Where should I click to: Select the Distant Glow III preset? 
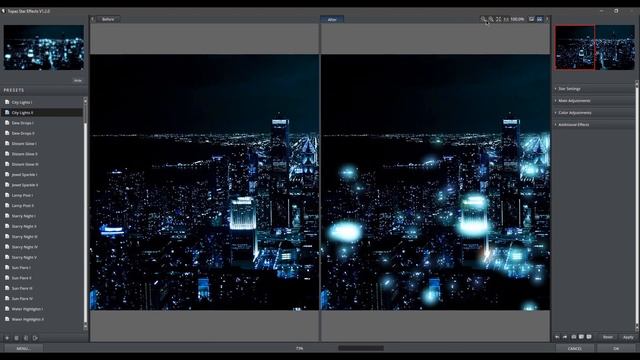42,164
